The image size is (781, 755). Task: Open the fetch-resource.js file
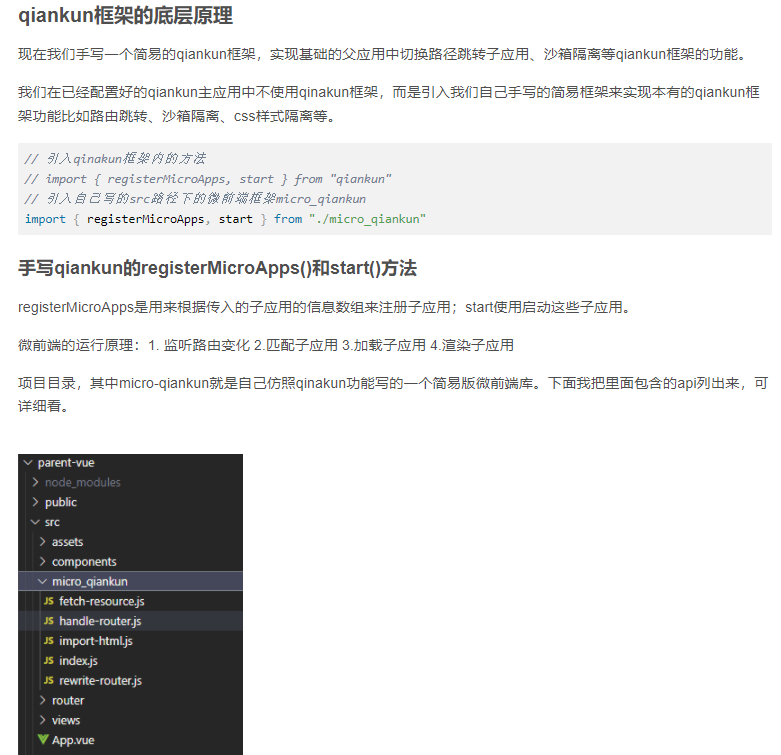click(102, 601)
